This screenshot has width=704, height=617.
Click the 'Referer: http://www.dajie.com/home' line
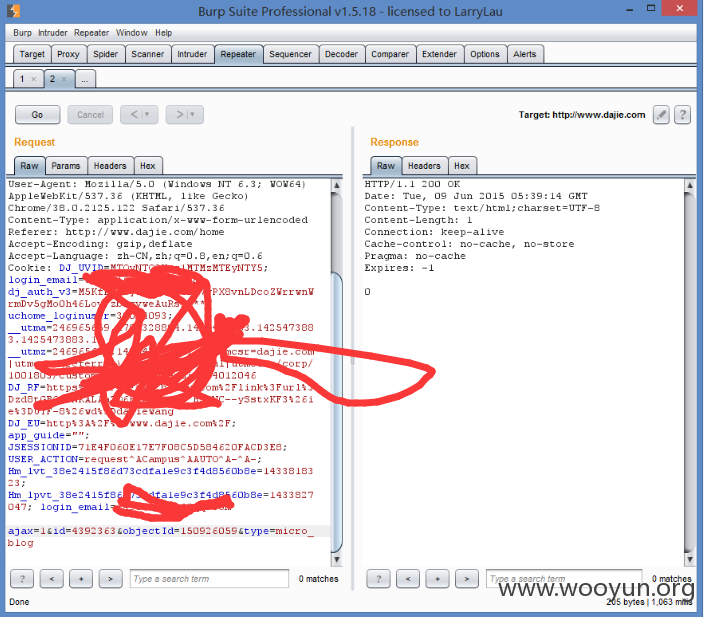click(x=116, y=232)
